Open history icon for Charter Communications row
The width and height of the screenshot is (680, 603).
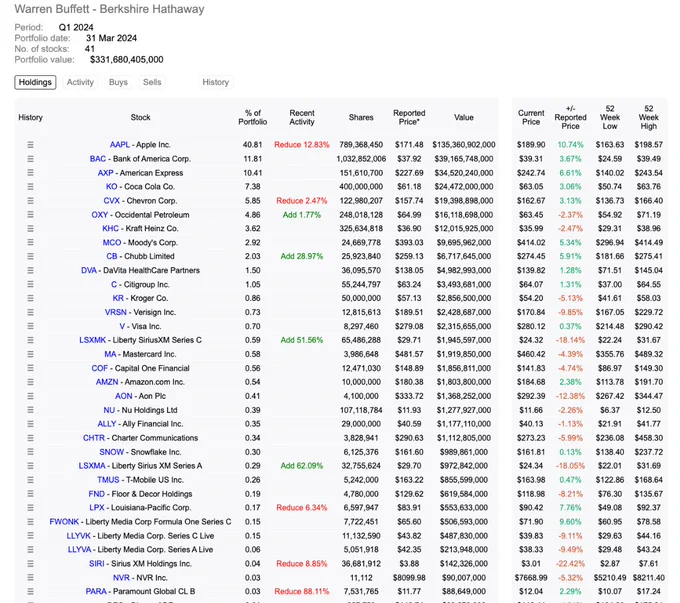[x=30, y=438]
